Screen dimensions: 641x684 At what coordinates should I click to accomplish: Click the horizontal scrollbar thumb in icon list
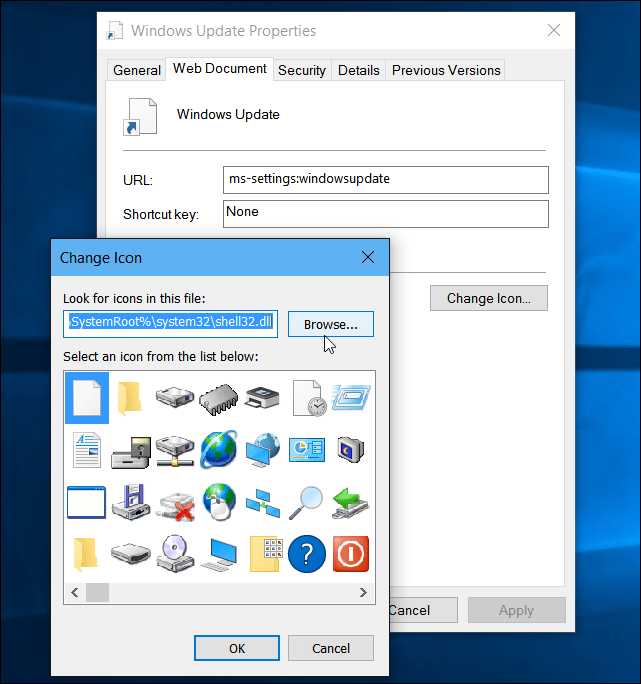click(x=97, y=592)
